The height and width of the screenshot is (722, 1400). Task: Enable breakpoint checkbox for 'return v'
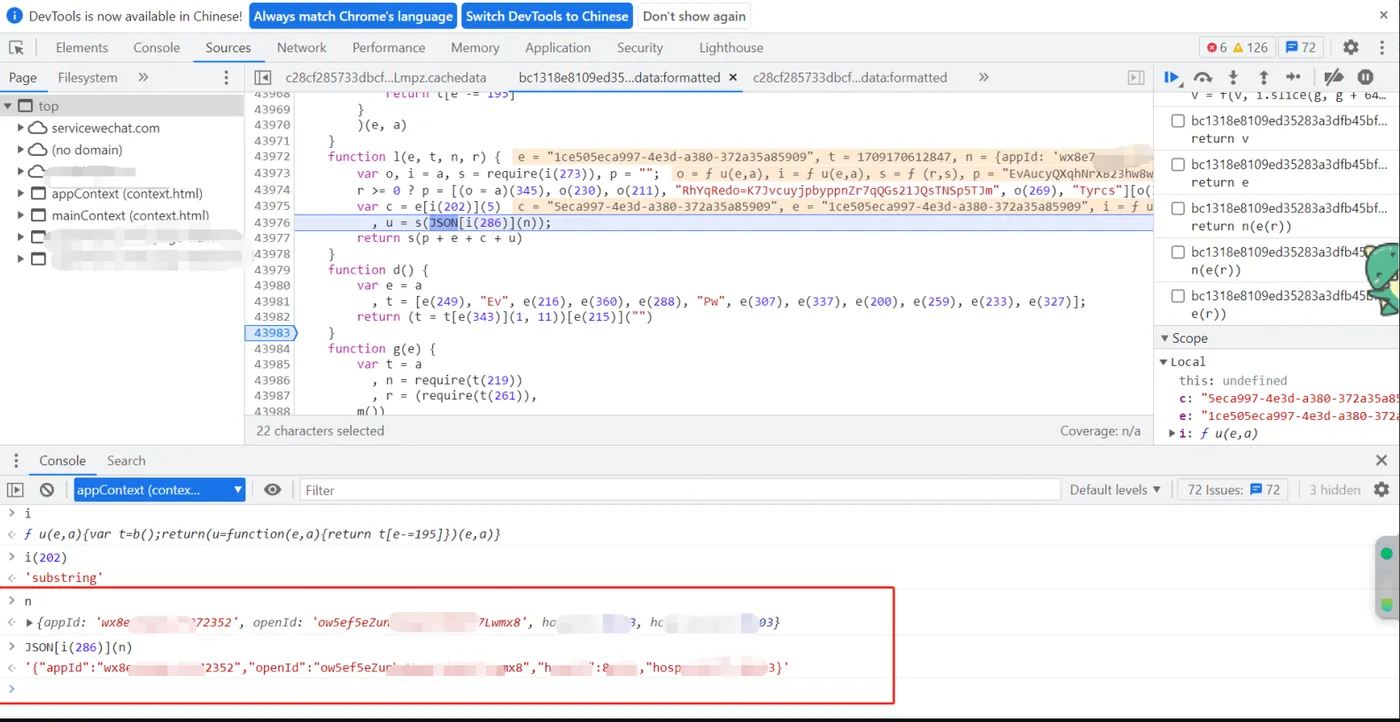pyautogui.click(x=1177, y=121)
